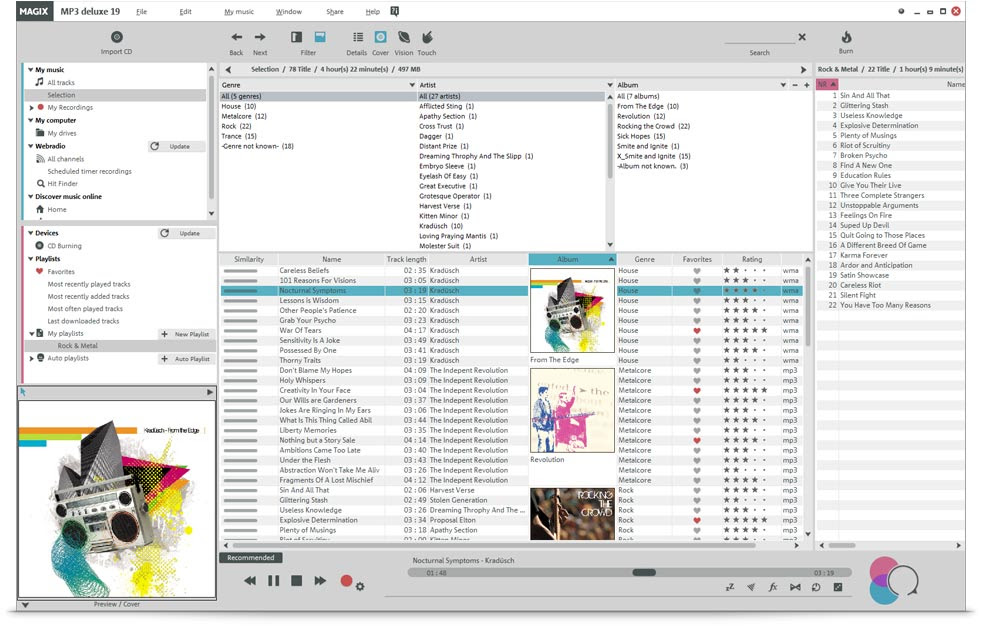Image resolution: width=982 pixels, height=630 pixels.
Task: Collapse the Webradio section
Action: (x=30, y=146)
